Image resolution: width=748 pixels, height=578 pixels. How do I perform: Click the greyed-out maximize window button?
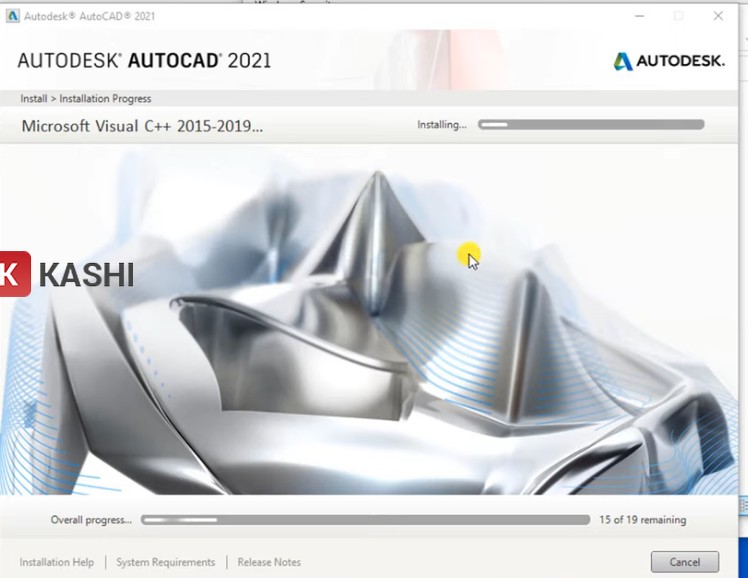coord(678,16)
